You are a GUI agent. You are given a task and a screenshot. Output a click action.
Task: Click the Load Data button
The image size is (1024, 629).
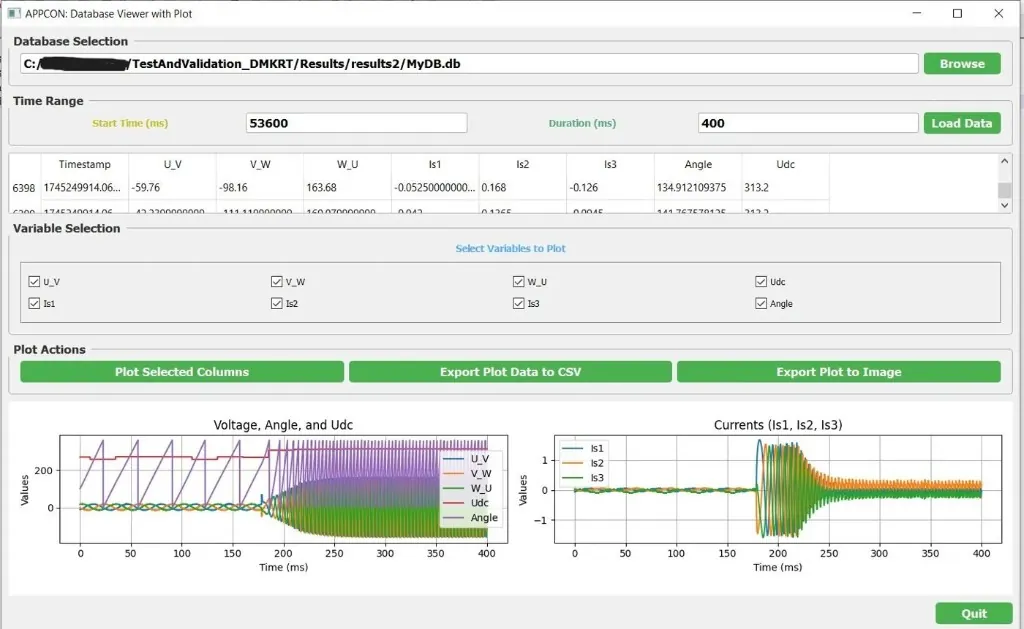(x=962, y=123)
